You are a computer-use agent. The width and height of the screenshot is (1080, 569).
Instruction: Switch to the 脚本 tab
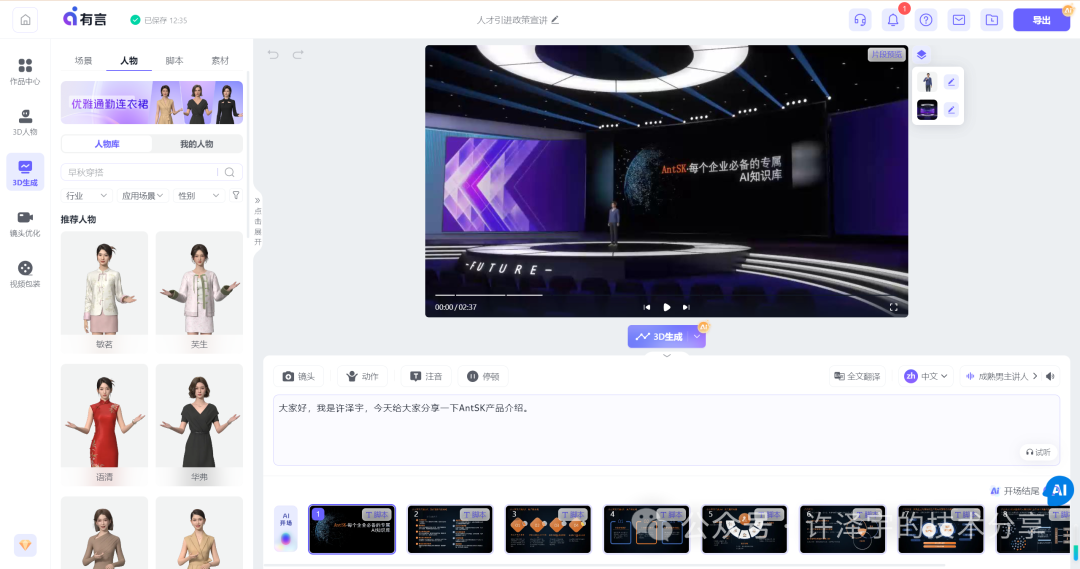coord(174,61)
